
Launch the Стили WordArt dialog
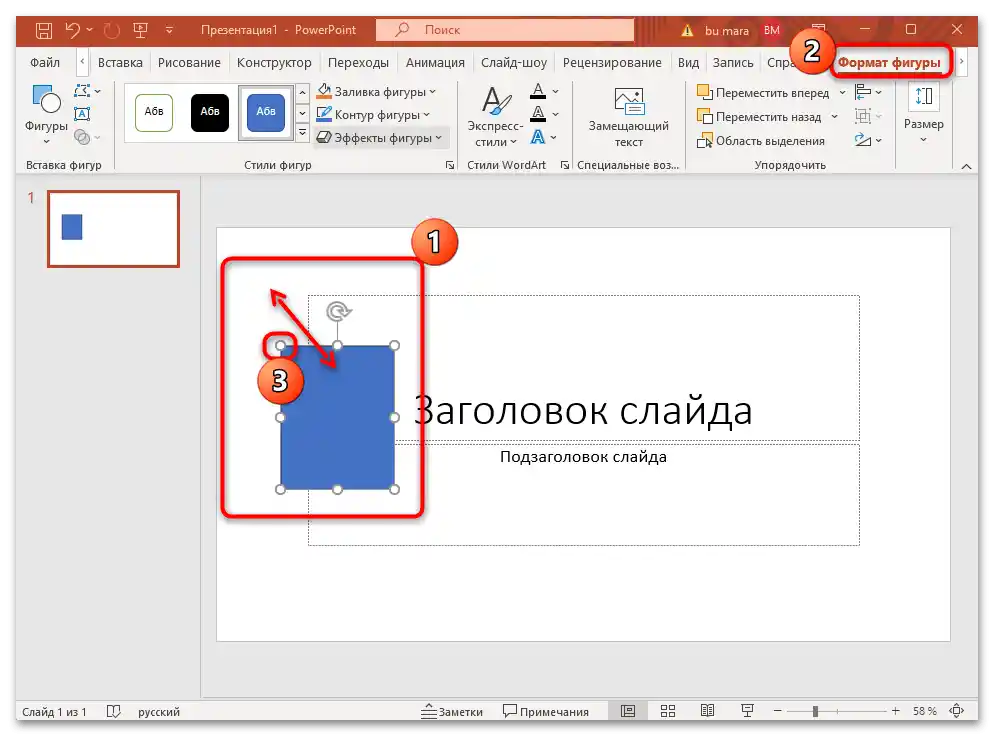pos(564,165)
